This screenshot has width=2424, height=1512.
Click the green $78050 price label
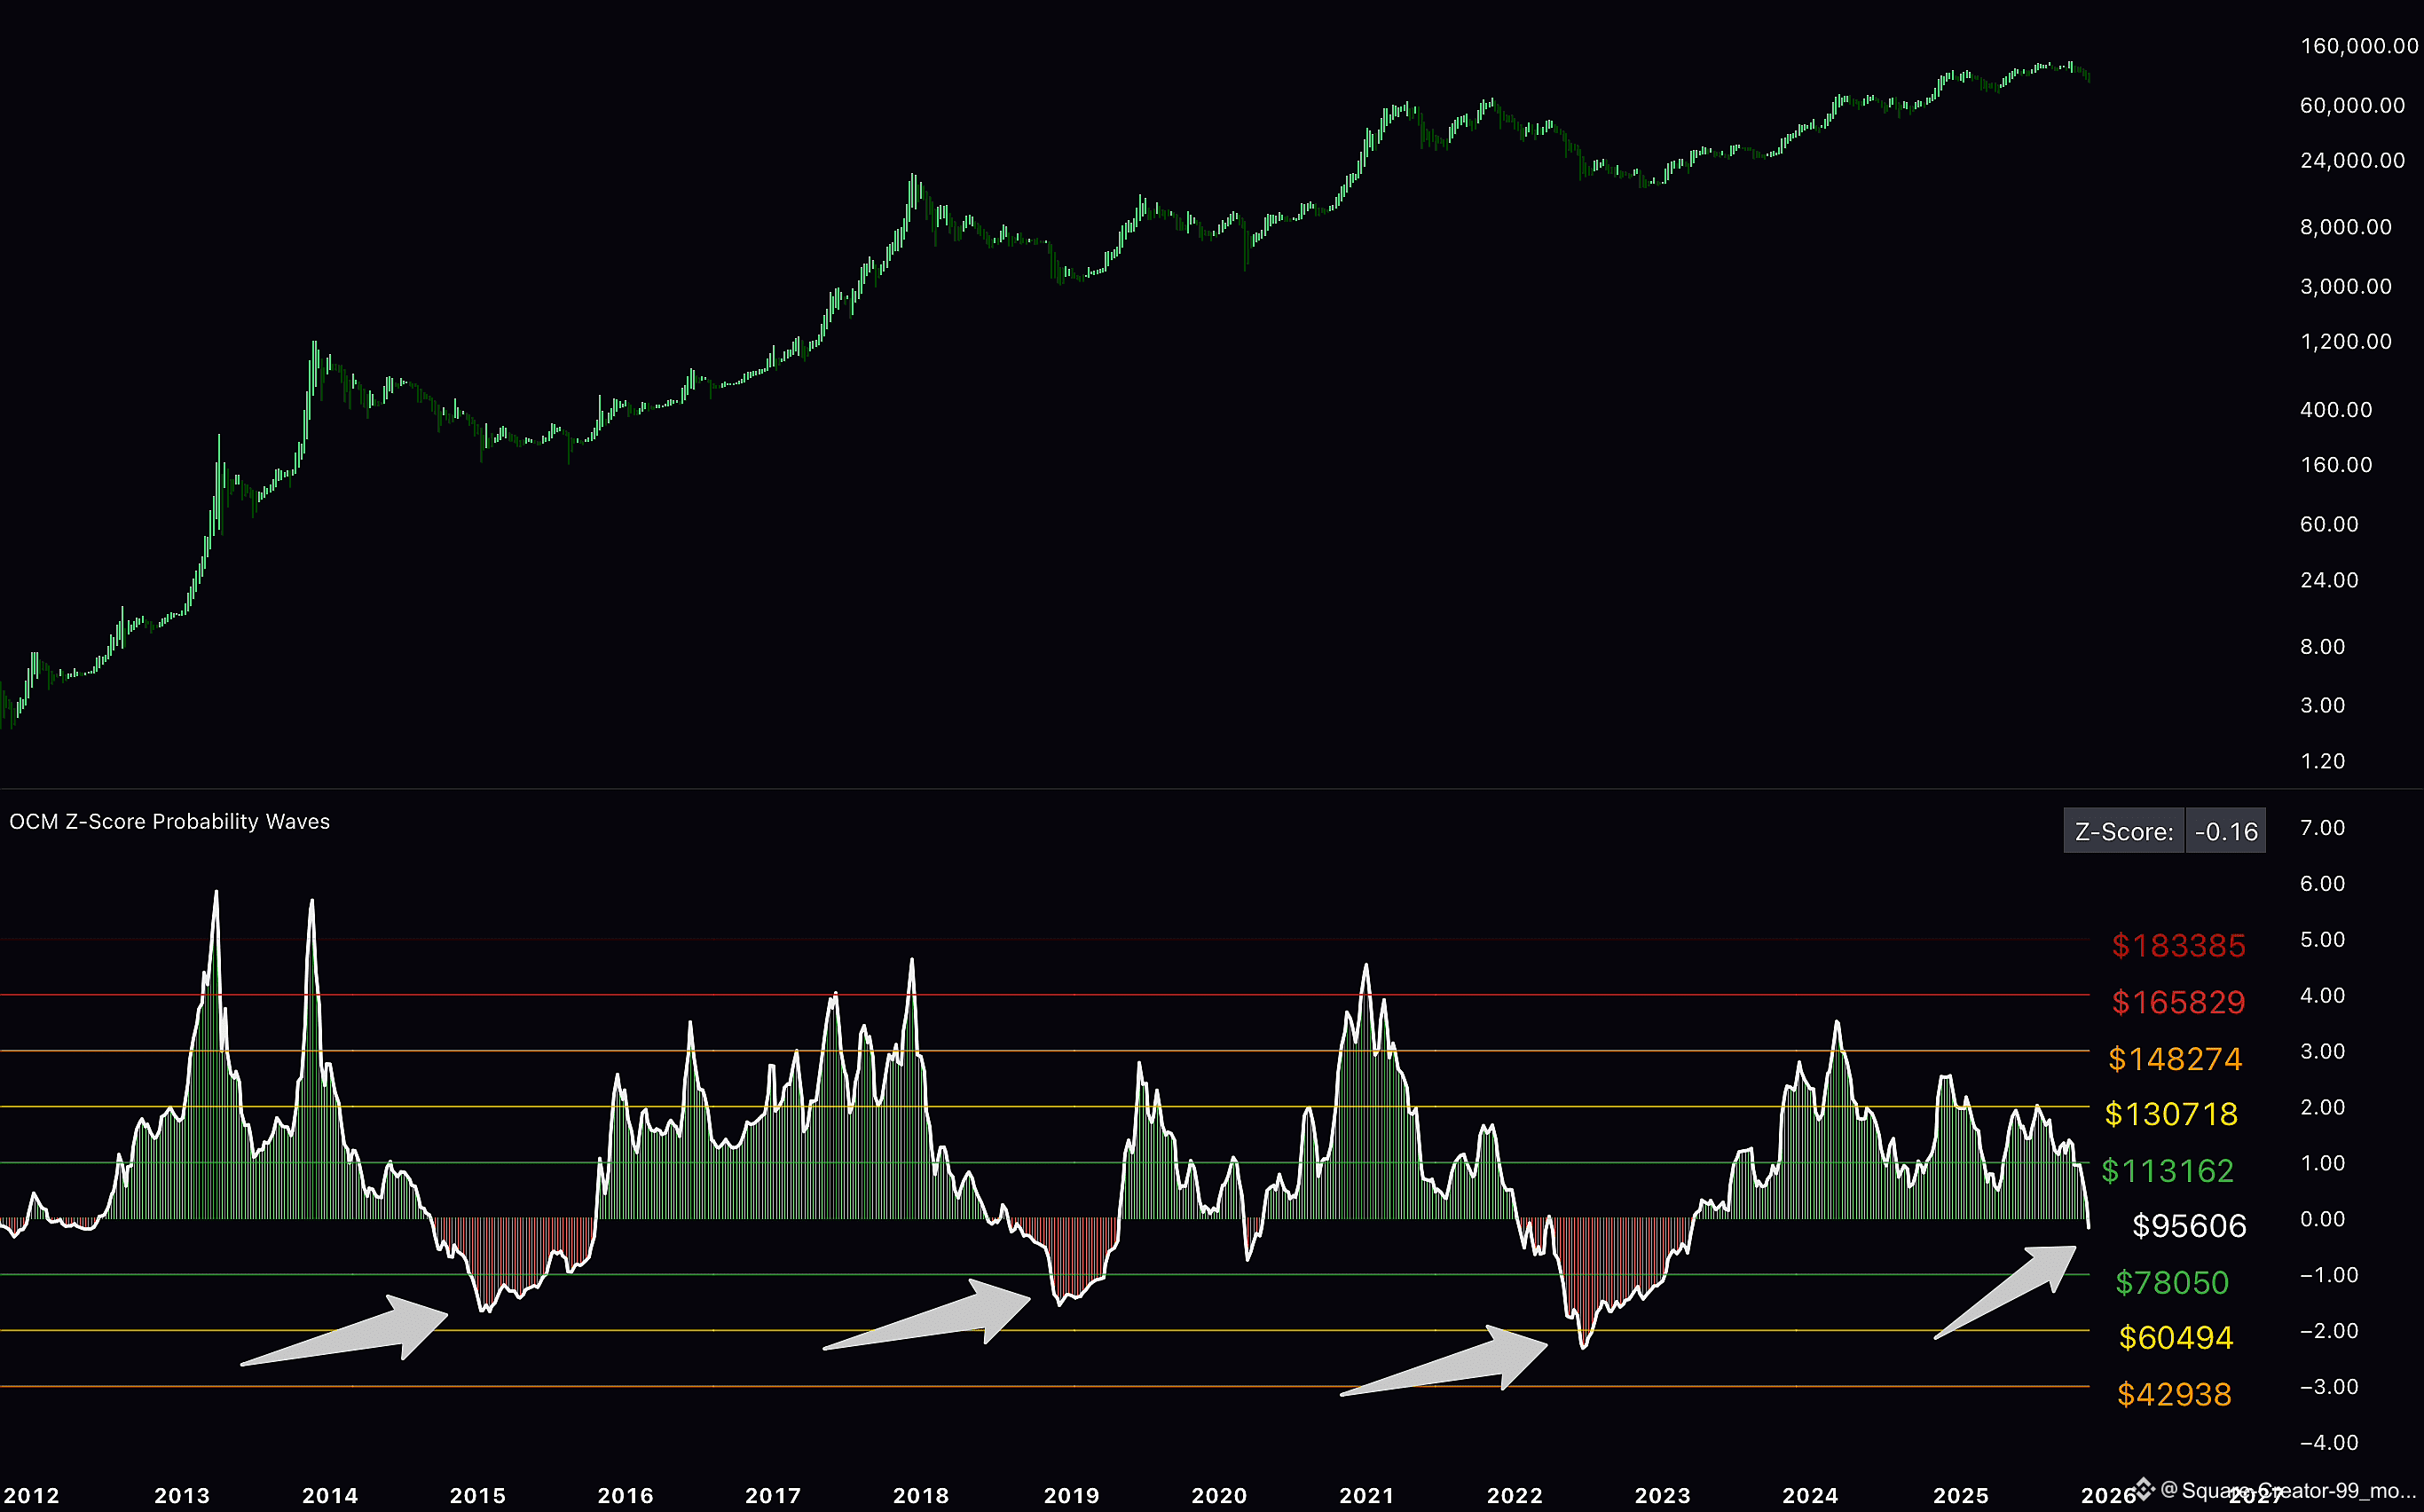[2172, 1282]
